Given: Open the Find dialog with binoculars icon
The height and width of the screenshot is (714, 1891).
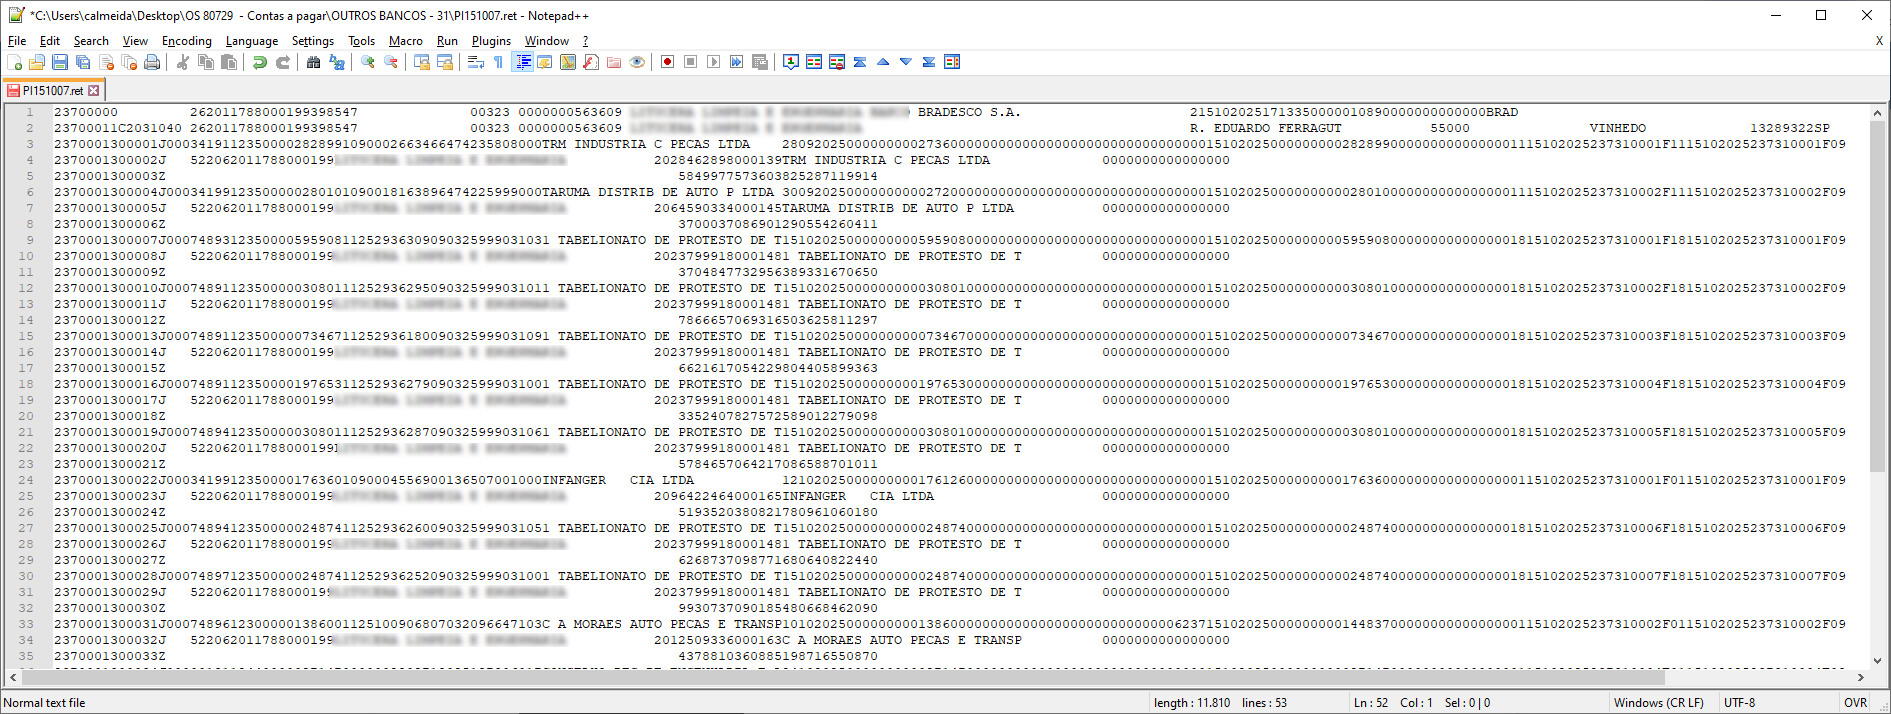Looking at the screenshot, I should click(x=313, y=62).
